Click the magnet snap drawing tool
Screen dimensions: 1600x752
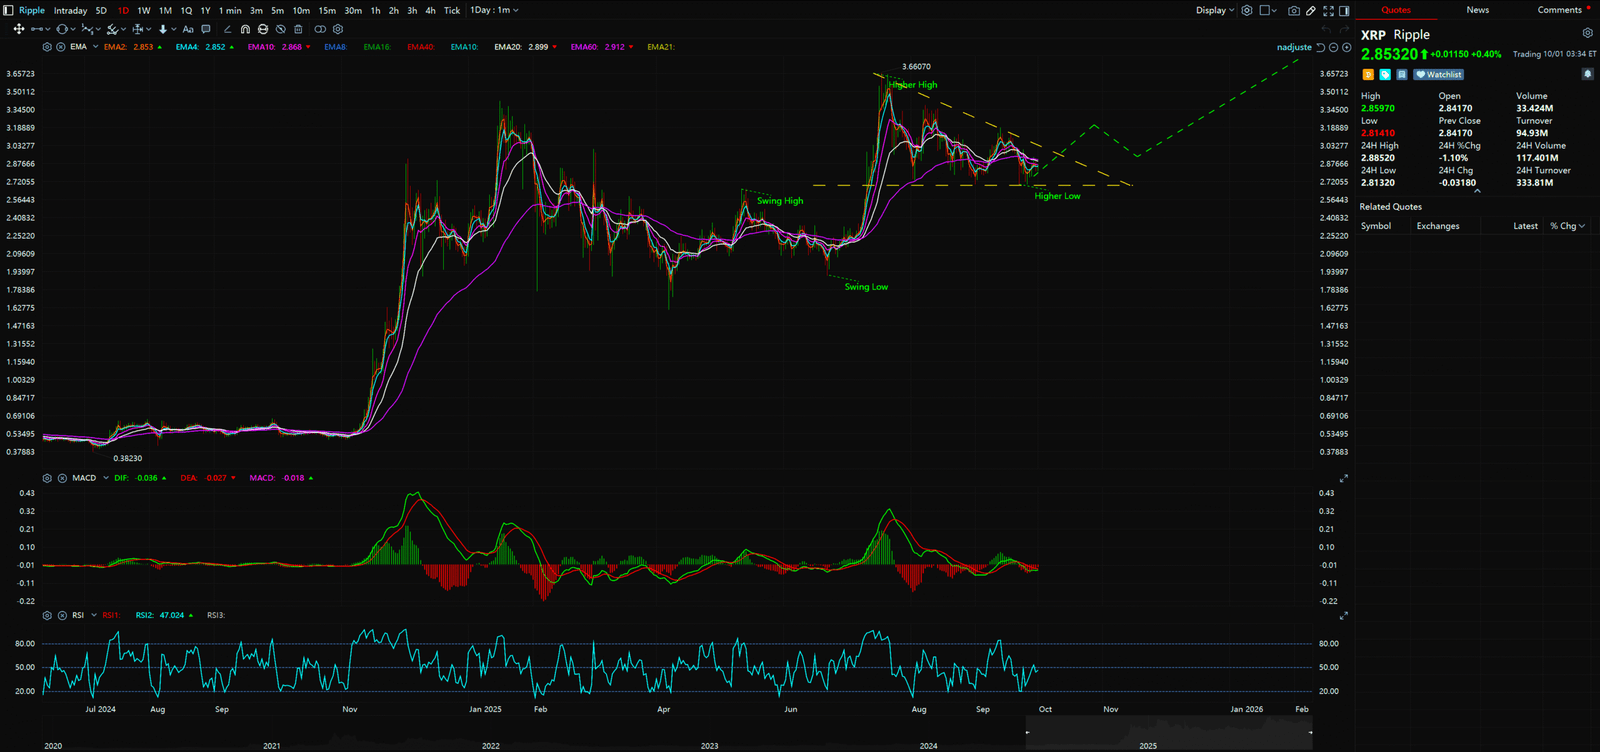(x=245, y=29)
